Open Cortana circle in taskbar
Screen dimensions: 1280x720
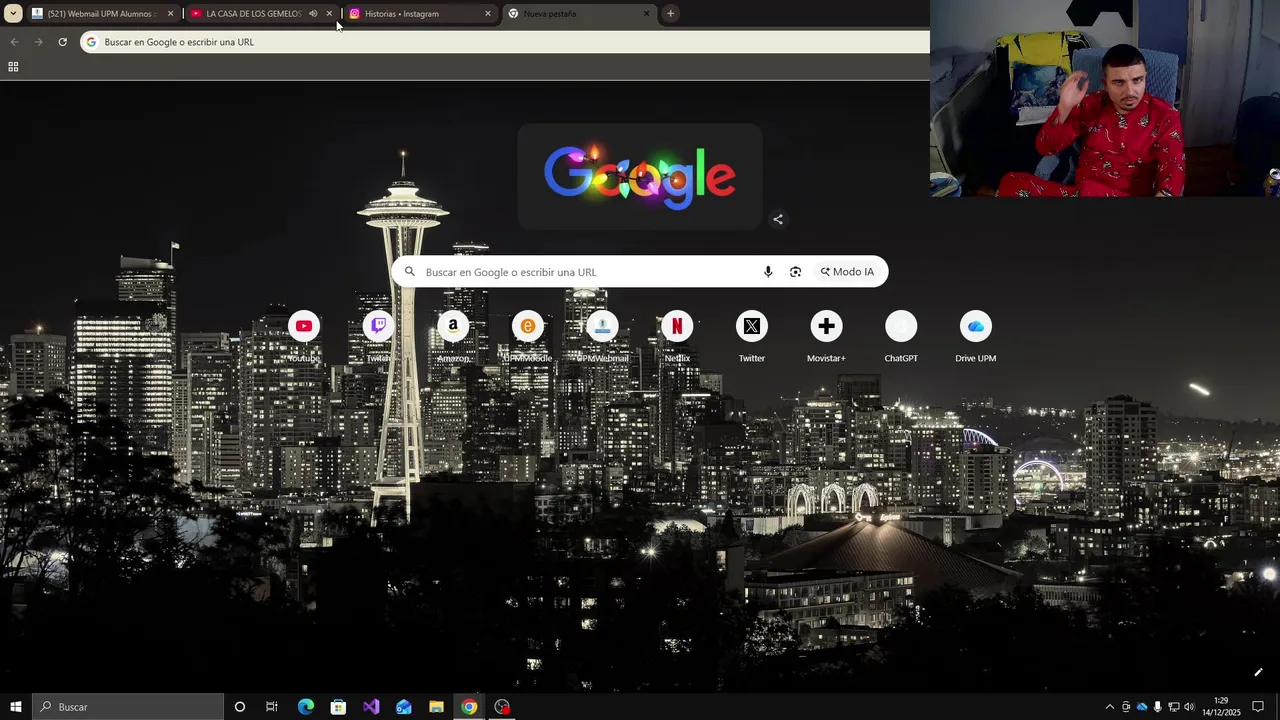240,707
